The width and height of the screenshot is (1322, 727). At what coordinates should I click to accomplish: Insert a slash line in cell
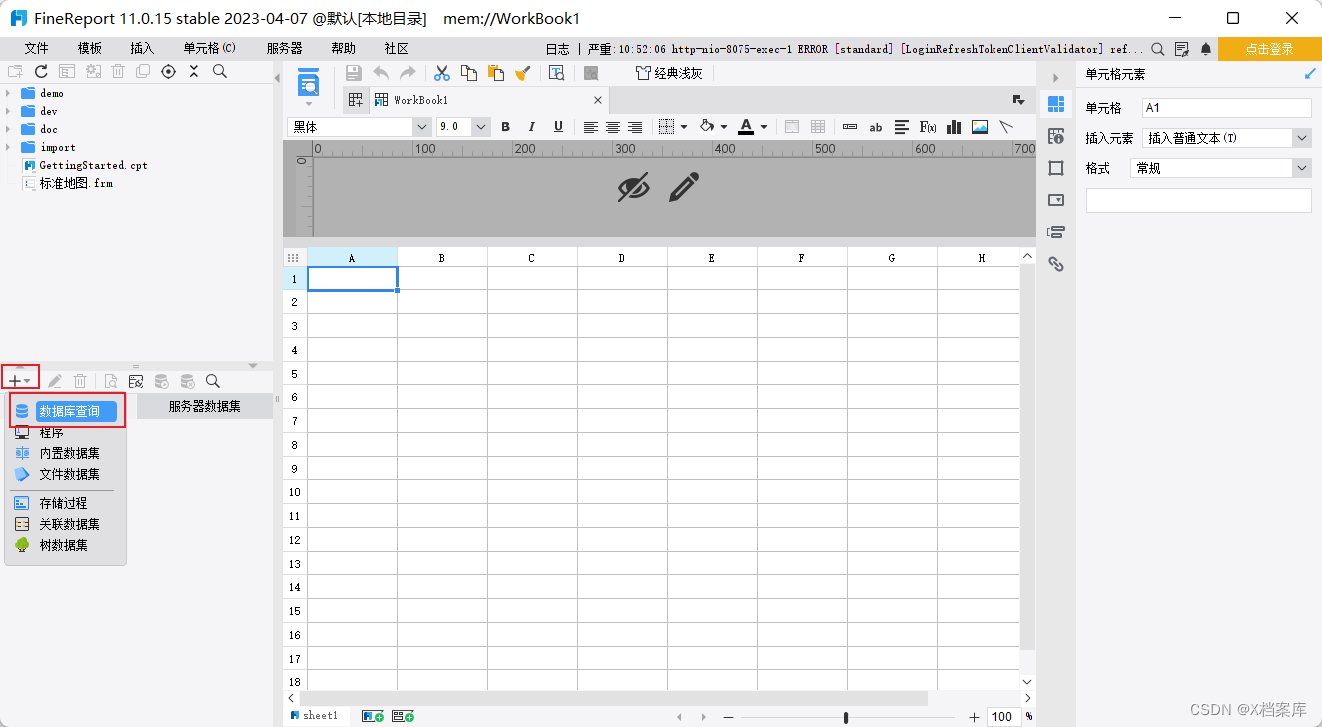1006,127
